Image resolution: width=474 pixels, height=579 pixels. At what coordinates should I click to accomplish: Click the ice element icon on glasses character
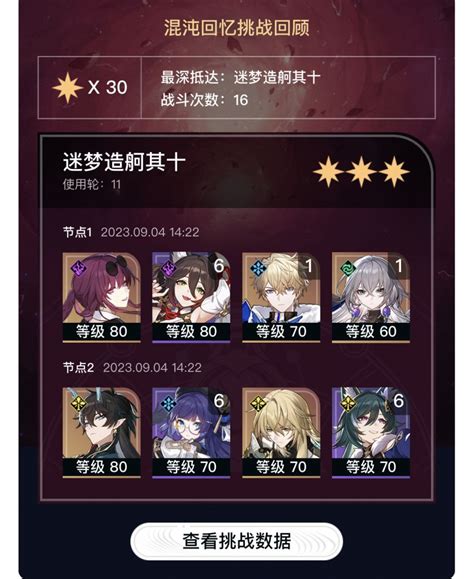[168, 403]
